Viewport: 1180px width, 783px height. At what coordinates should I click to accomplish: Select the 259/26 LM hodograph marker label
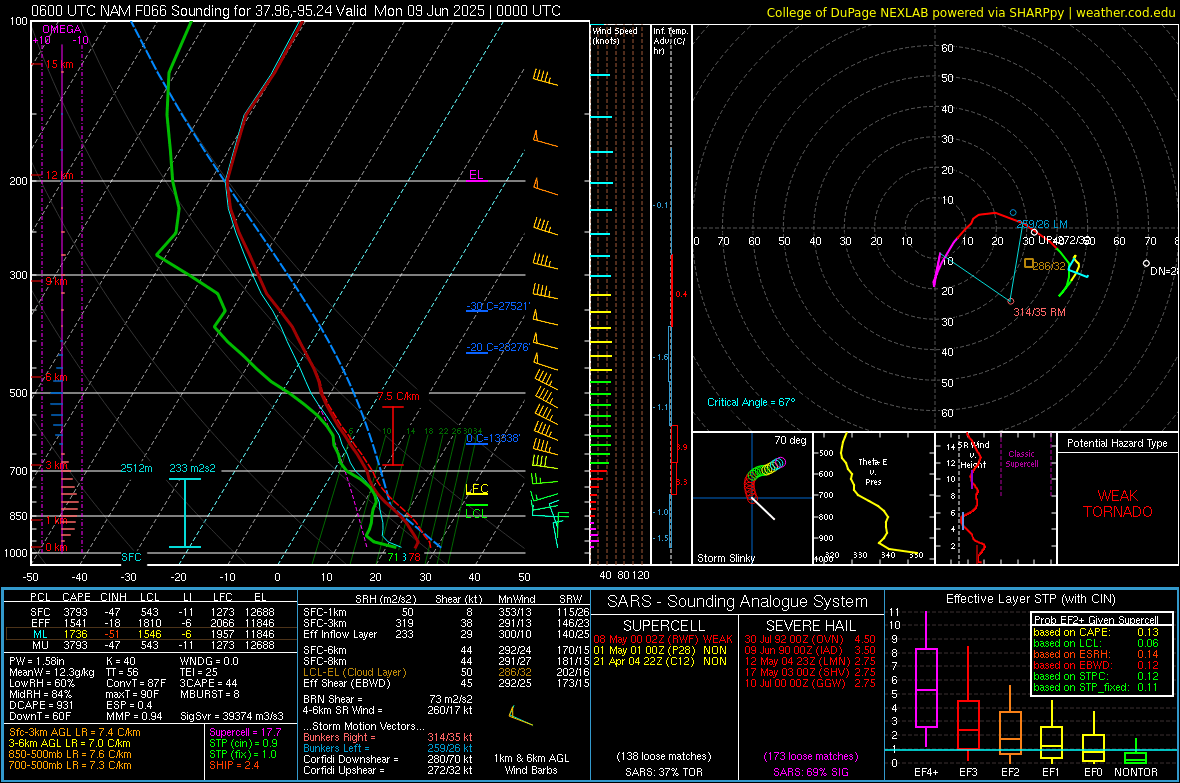[x=1042, y=224]
